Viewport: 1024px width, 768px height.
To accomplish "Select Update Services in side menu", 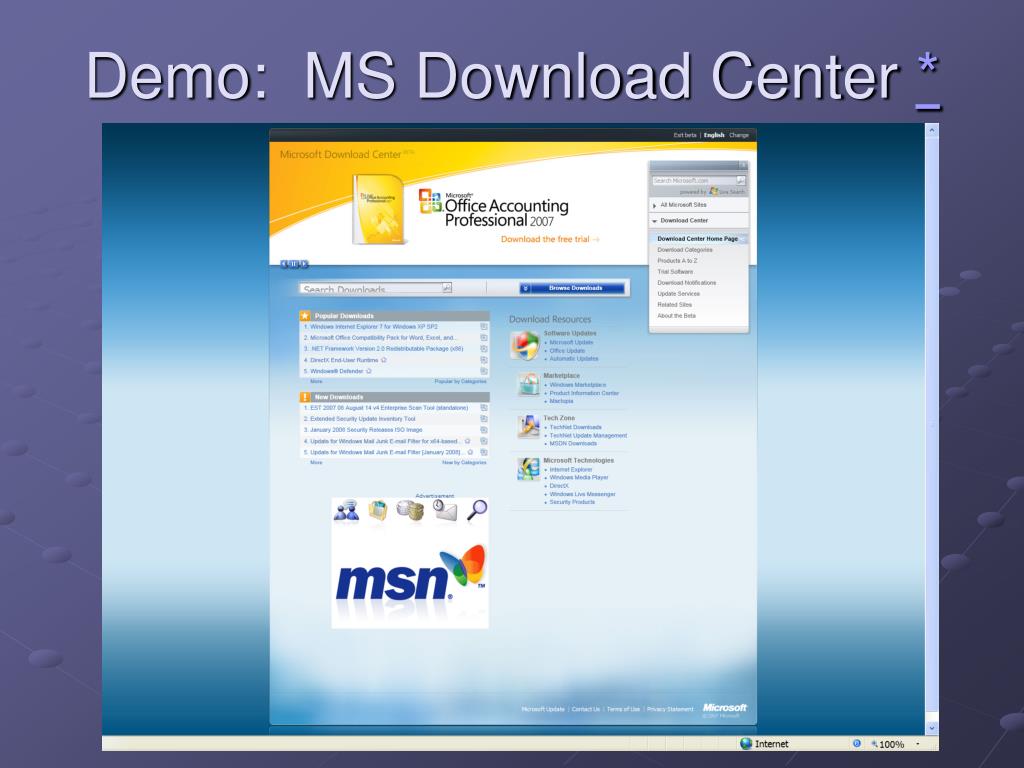I will click(679, 294).
